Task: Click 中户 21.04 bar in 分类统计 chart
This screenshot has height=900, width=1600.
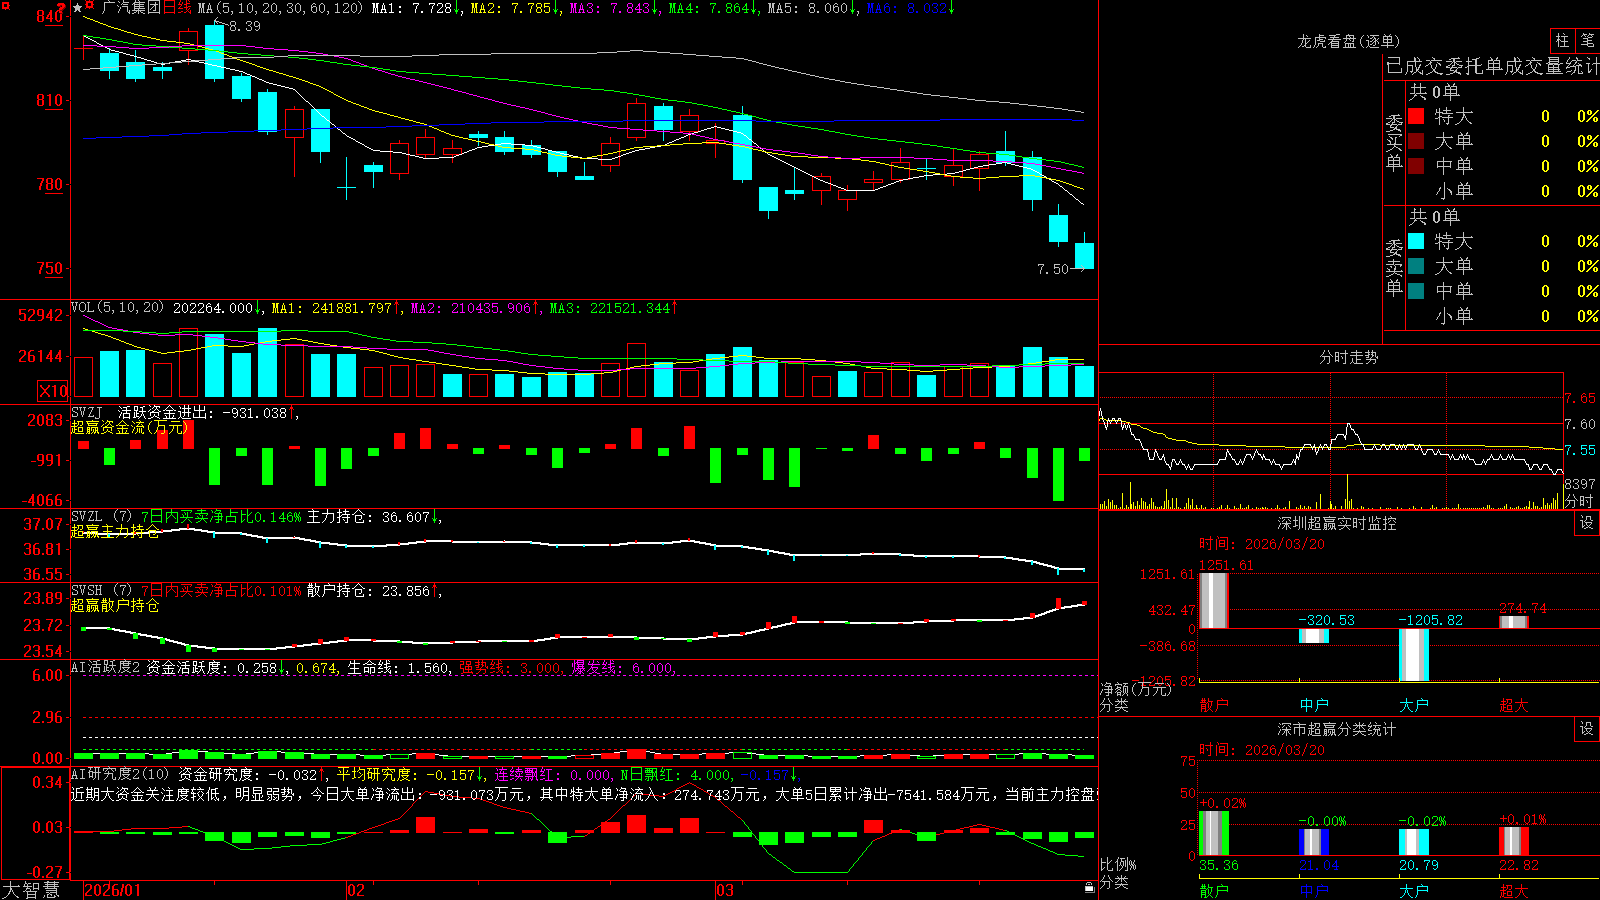Action: point(1314,842)
